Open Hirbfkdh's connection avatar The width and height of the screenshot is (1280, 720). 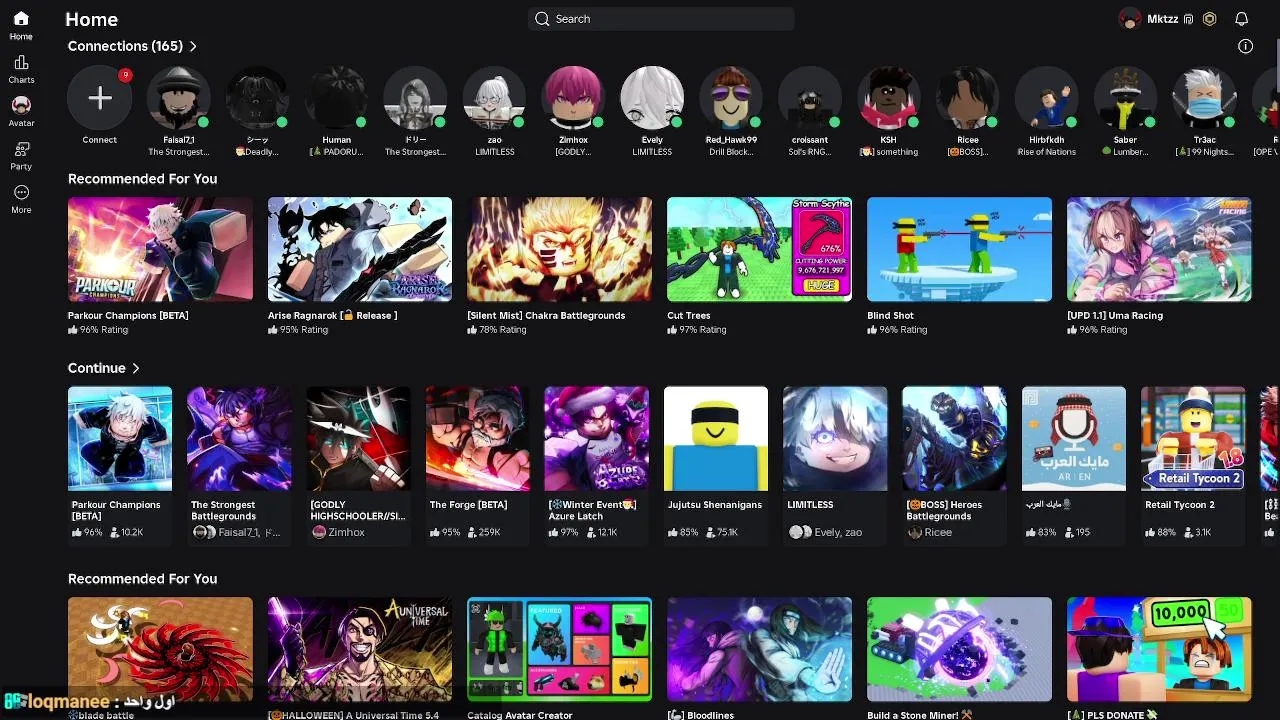point(1047,98)
